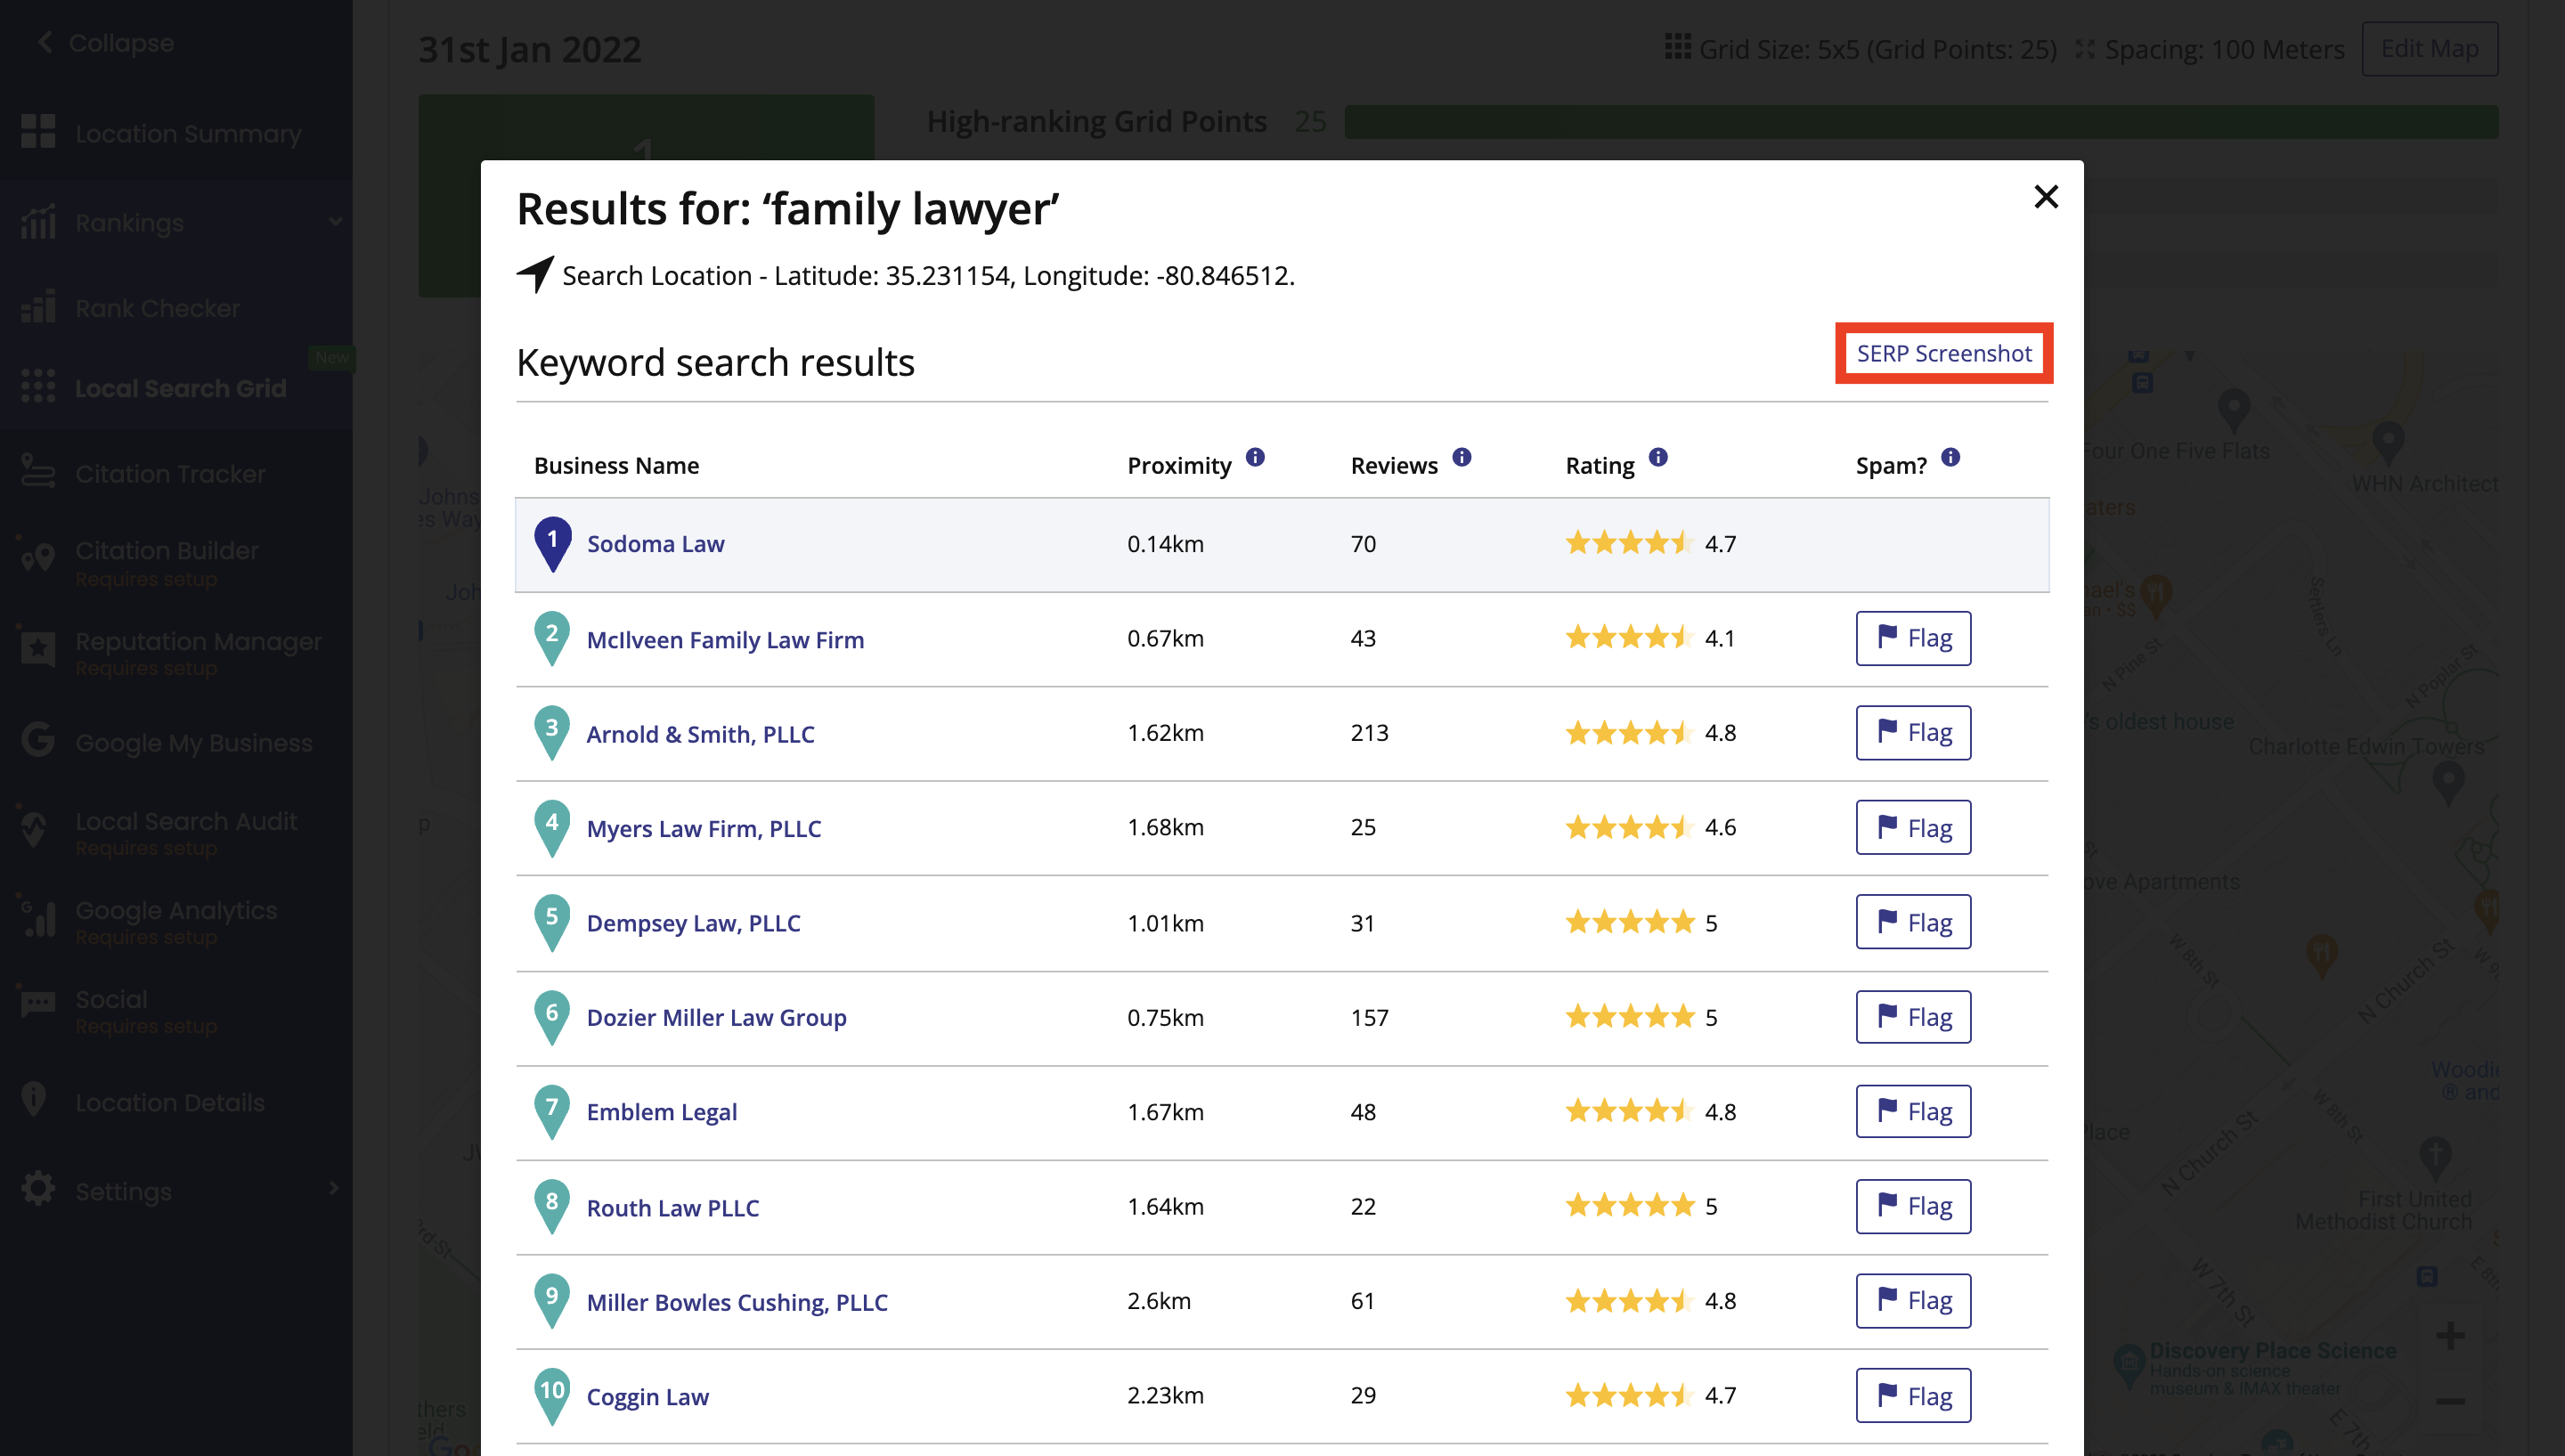Click the High-ranking Grid Points progress bar

click(1921, 122)
